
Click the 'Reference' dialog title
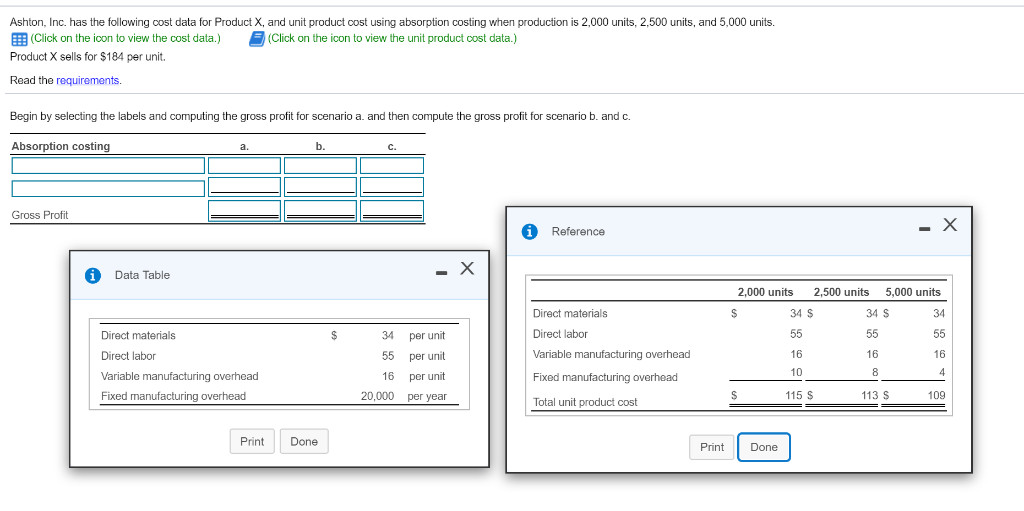coord(579,231)
